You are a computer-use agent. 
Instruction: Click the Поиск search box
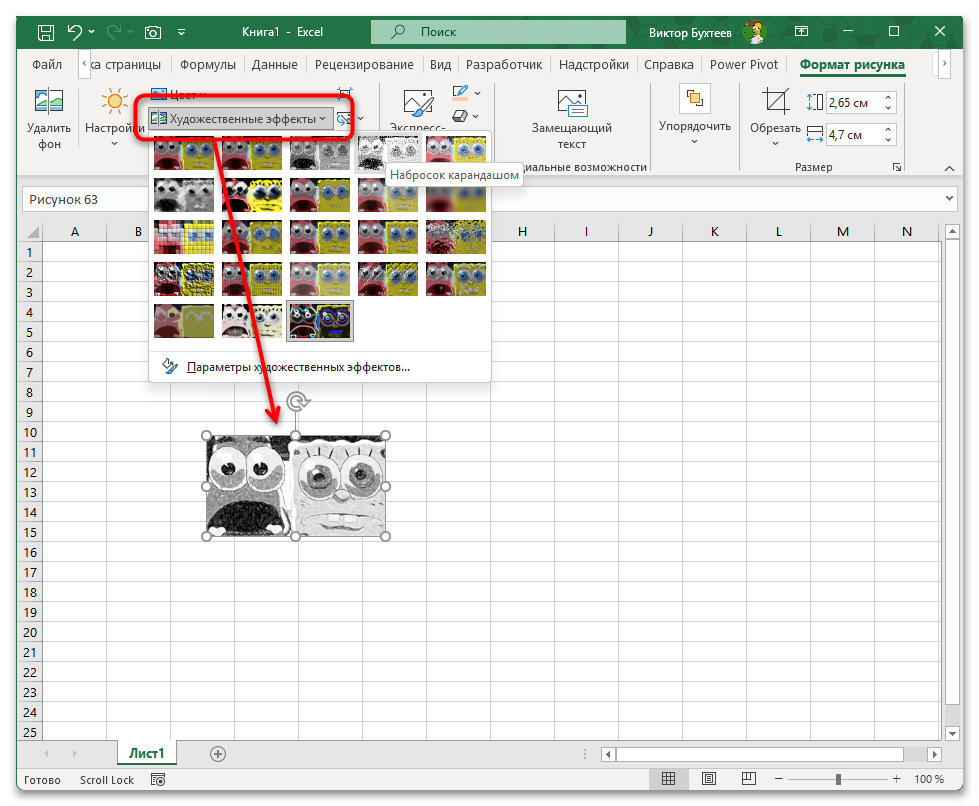click(498, 32)
